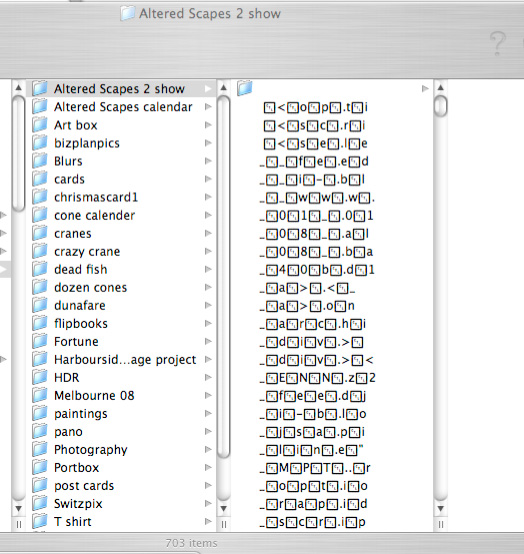Screen dimensions: 524x554
Task: Click the dozen cones folder icon
Action: pyautogui.click(x=40, y=287)
